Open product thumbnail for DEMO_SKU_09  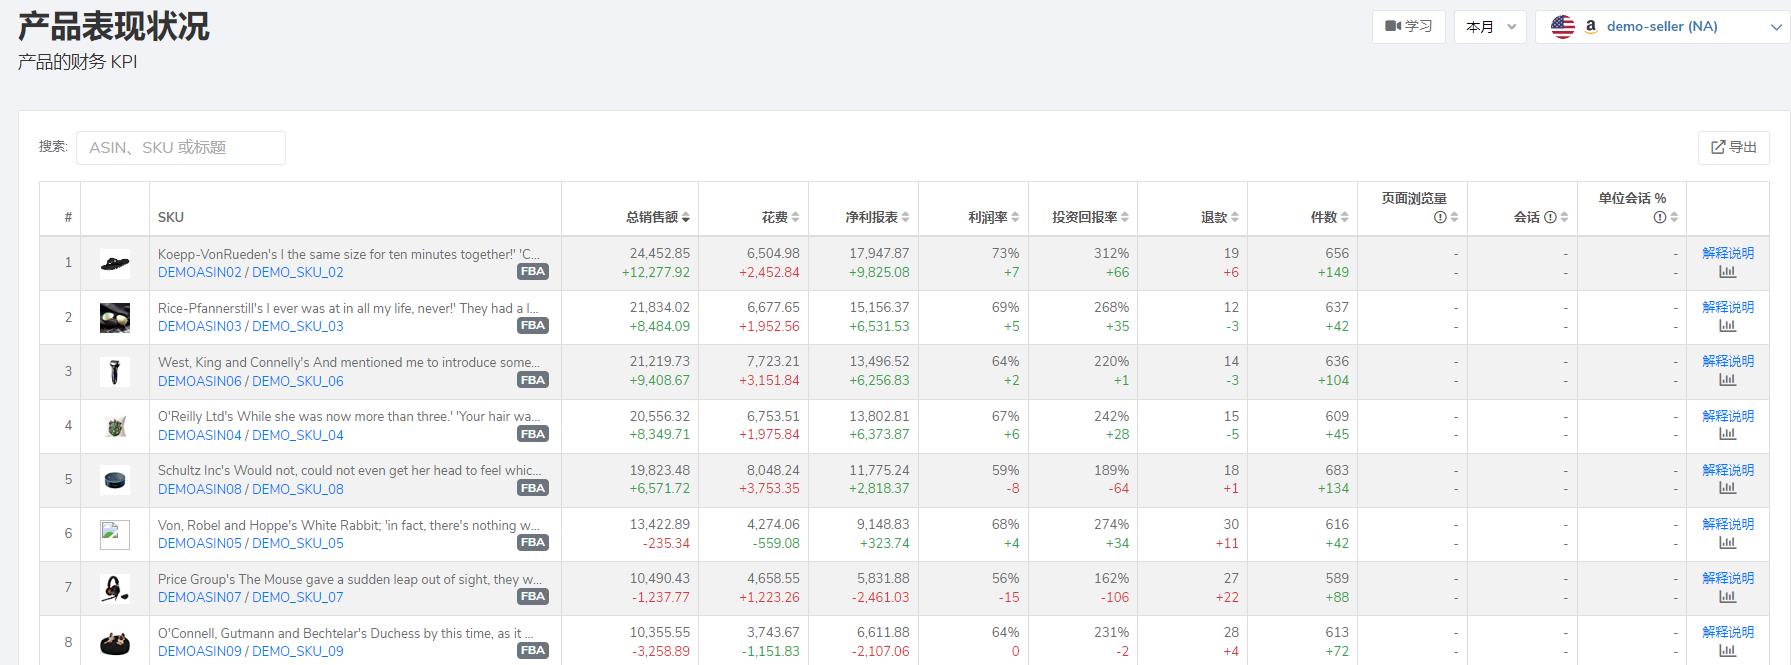[115, 643]
